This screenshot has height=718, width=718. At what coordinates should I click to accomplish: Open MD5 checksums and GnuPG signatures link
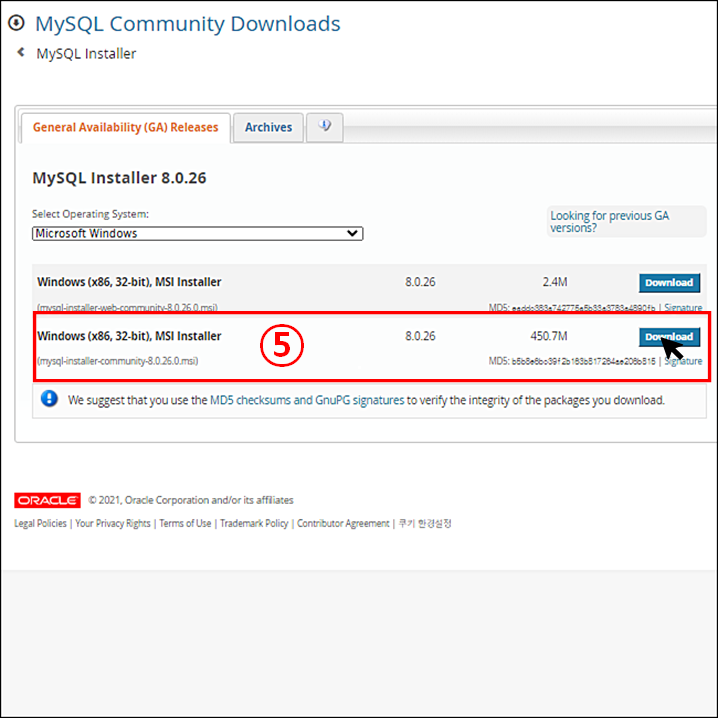[307, 400]
